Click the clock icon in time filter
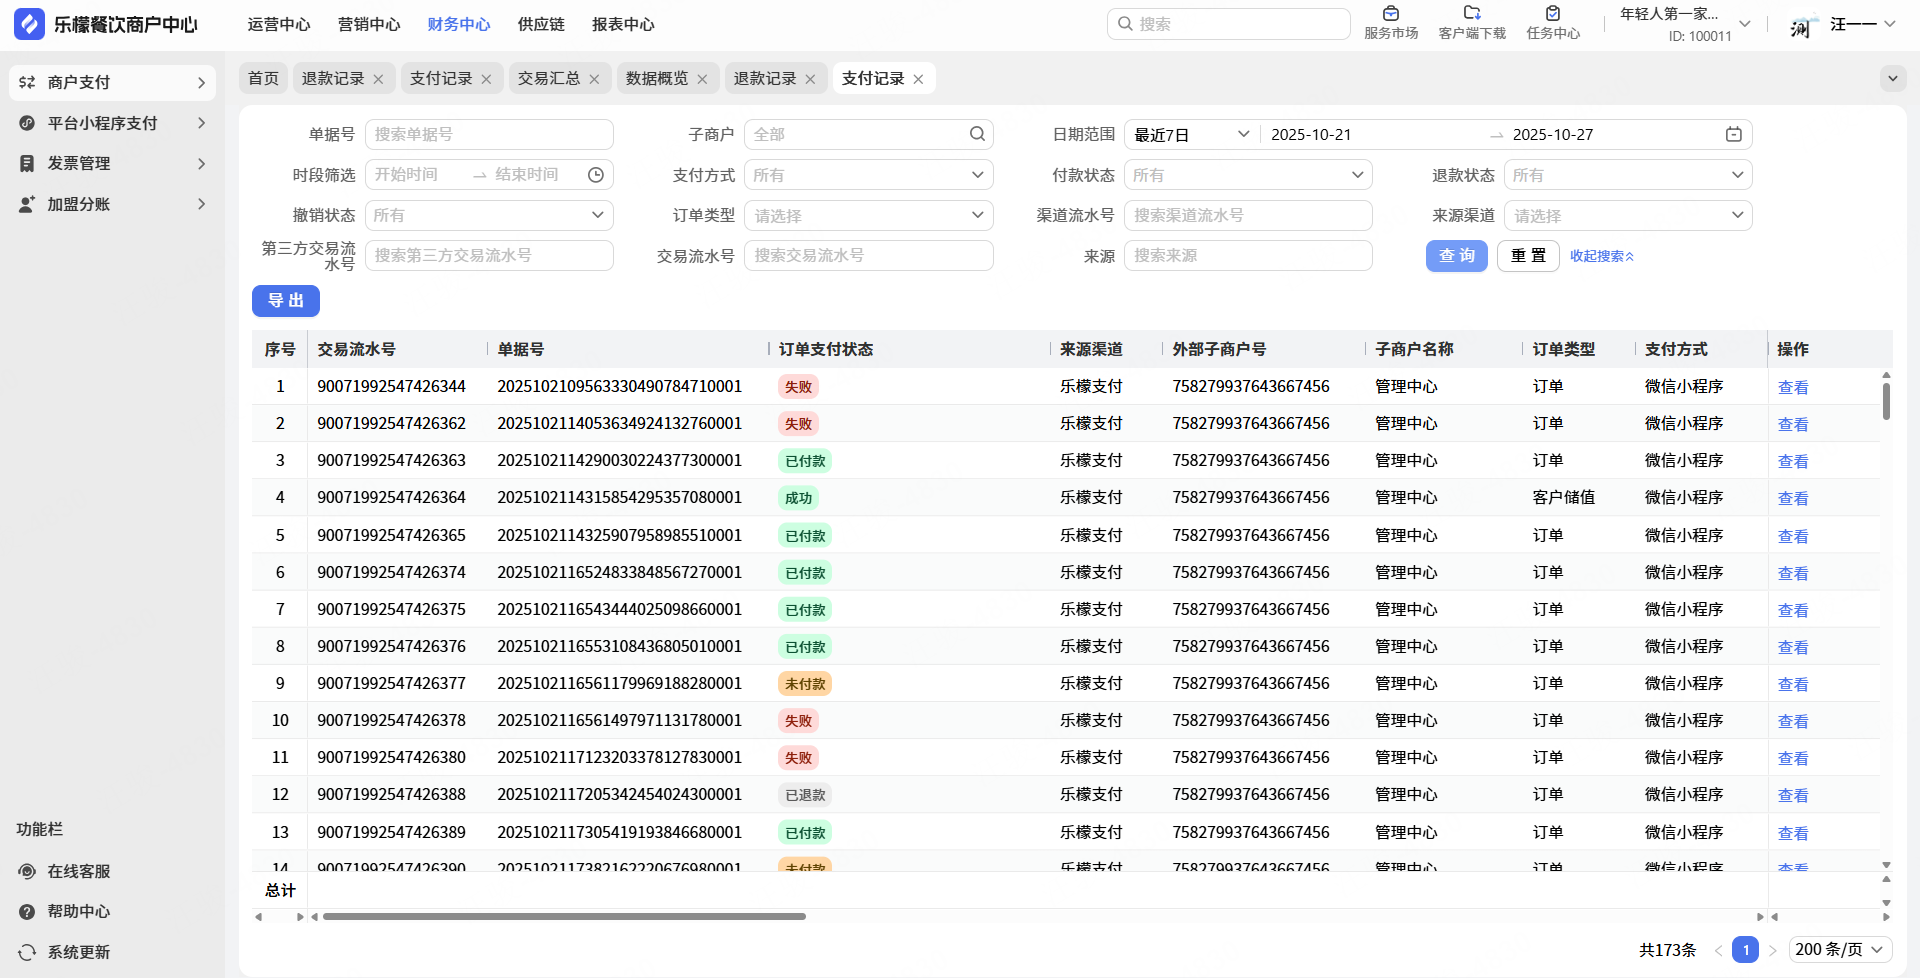 [x=596, y=175]
